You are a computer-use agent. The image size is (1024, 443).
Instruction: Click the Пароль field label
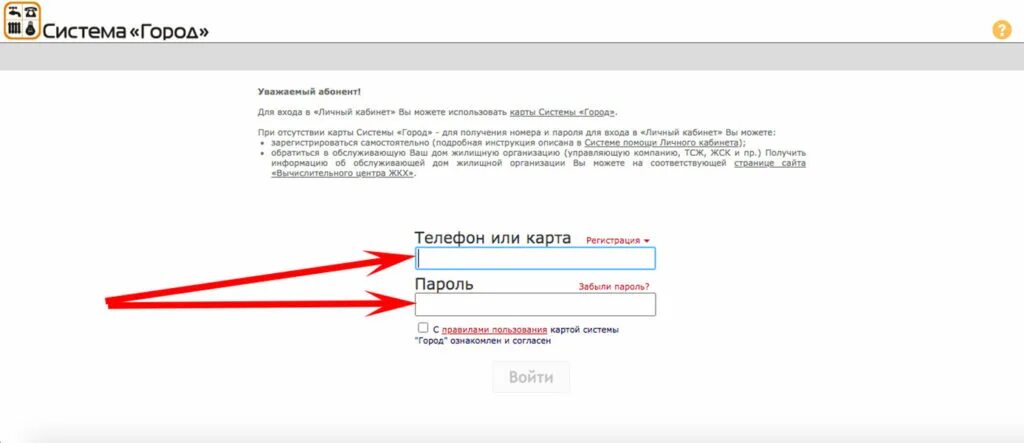coord(444,284)
